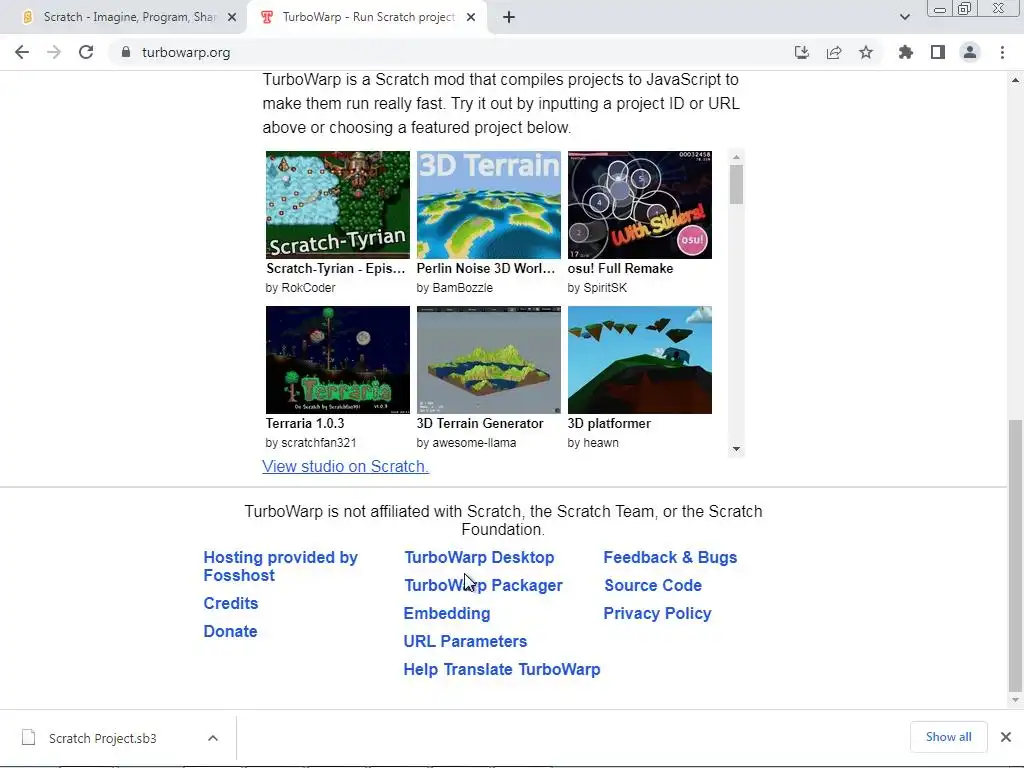Open View studio on Scratch link
The height and width of the screenshot is (768, 1024).
pyautogui.click(x=345, y=466)
